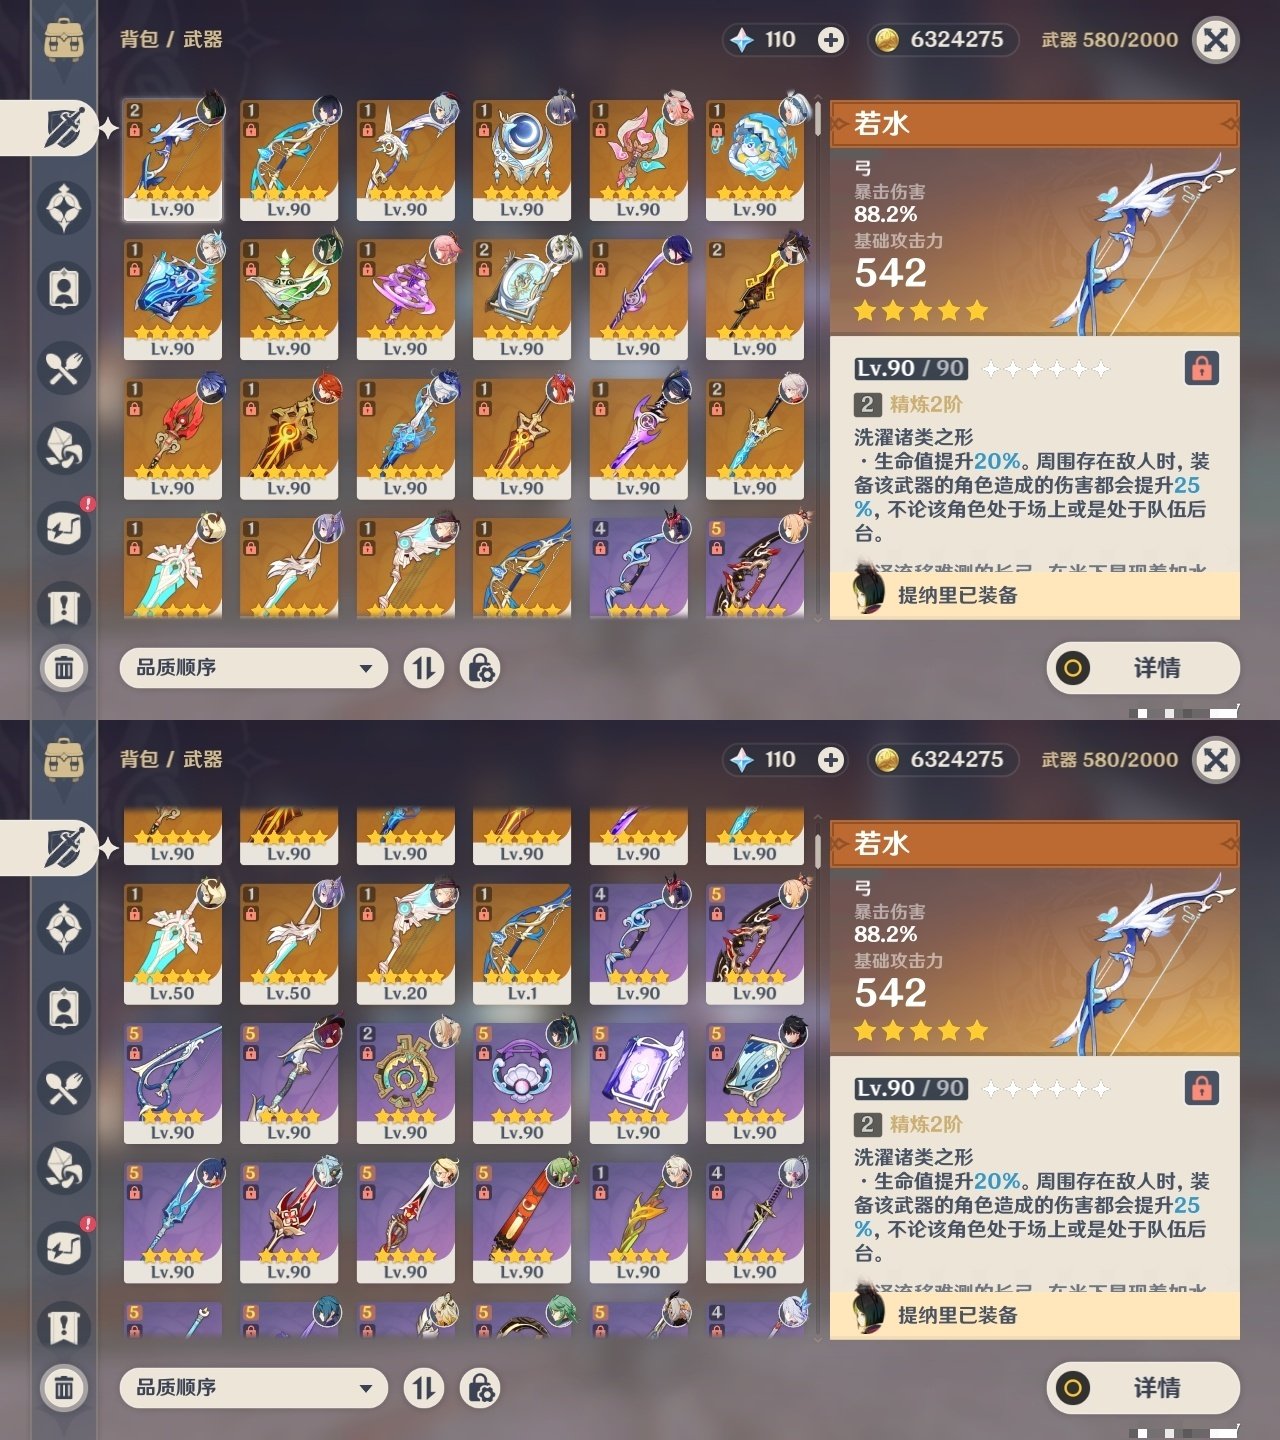This screenshot has height=1440, width=1280.
Task: Open the Materials tab in upper sidebar
Action: 64,448
